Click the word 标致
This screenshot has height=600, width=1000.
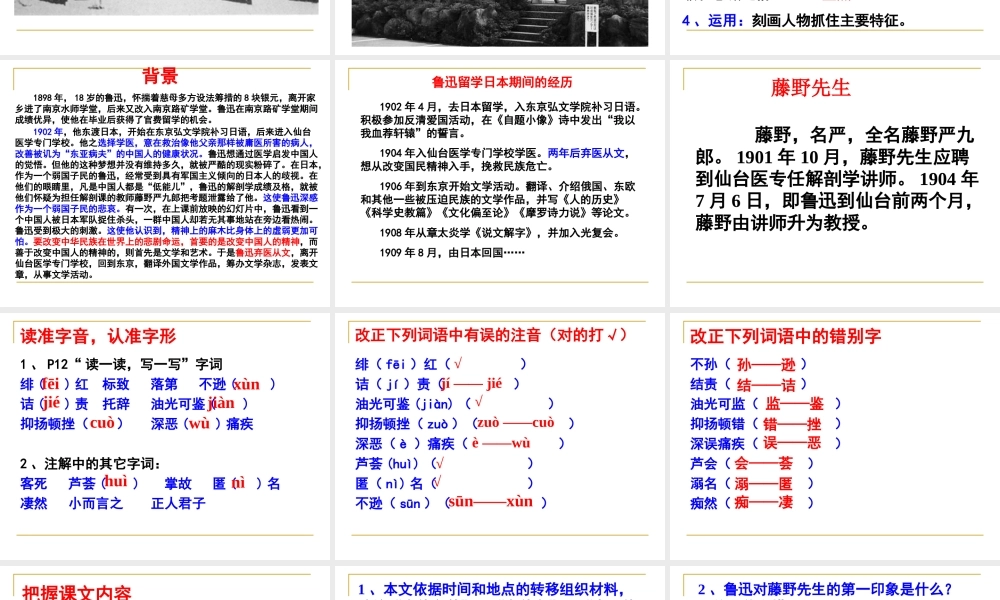click(115, 384)
